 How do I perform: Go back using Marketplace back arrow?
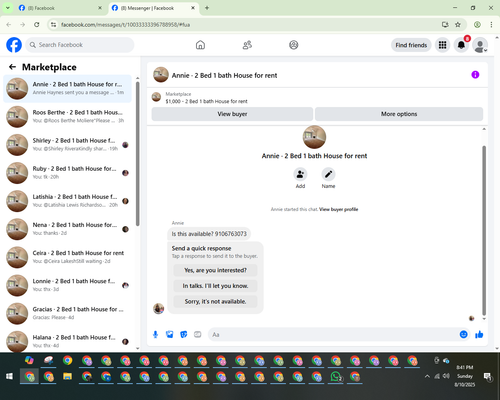coord(12,67)
